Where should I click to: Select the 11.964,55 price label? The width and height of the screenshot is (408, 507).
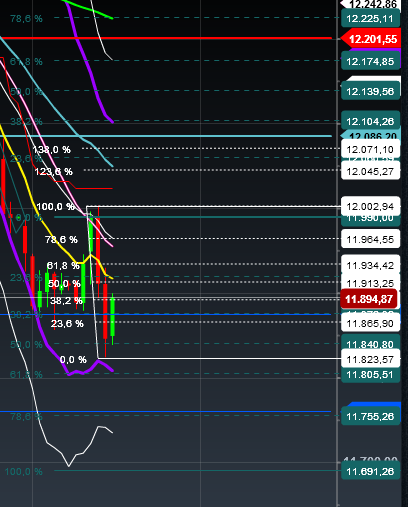(370, 239)
